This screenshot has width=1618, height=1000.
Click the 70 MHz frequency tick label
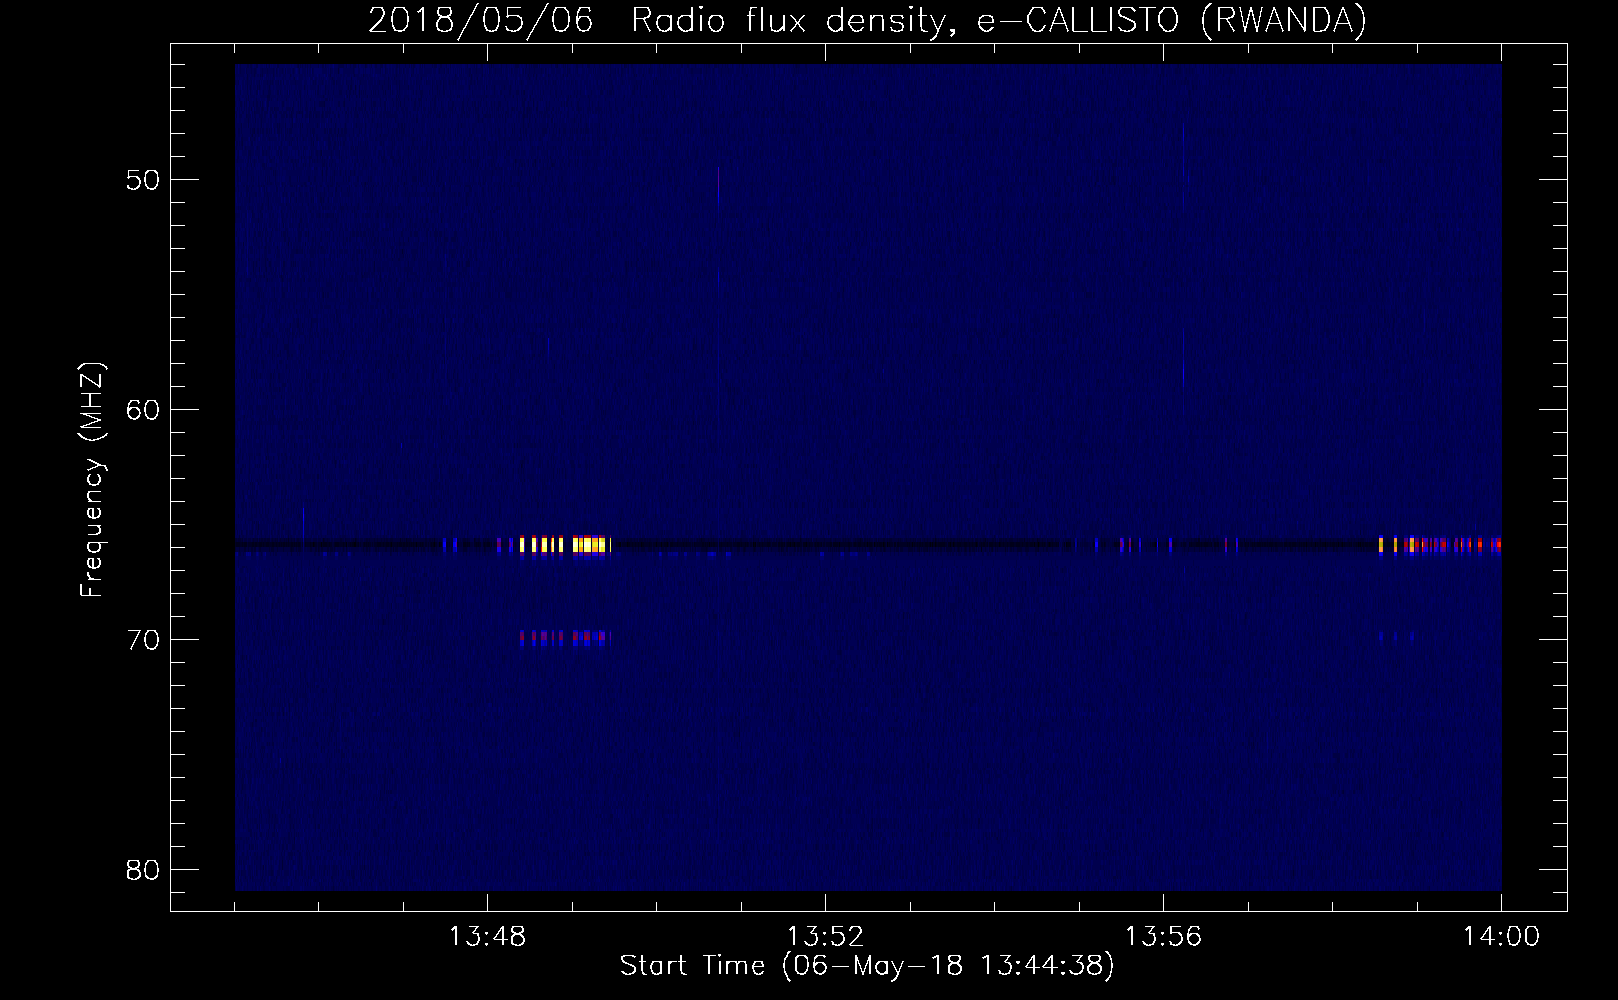tap(143, 640)
